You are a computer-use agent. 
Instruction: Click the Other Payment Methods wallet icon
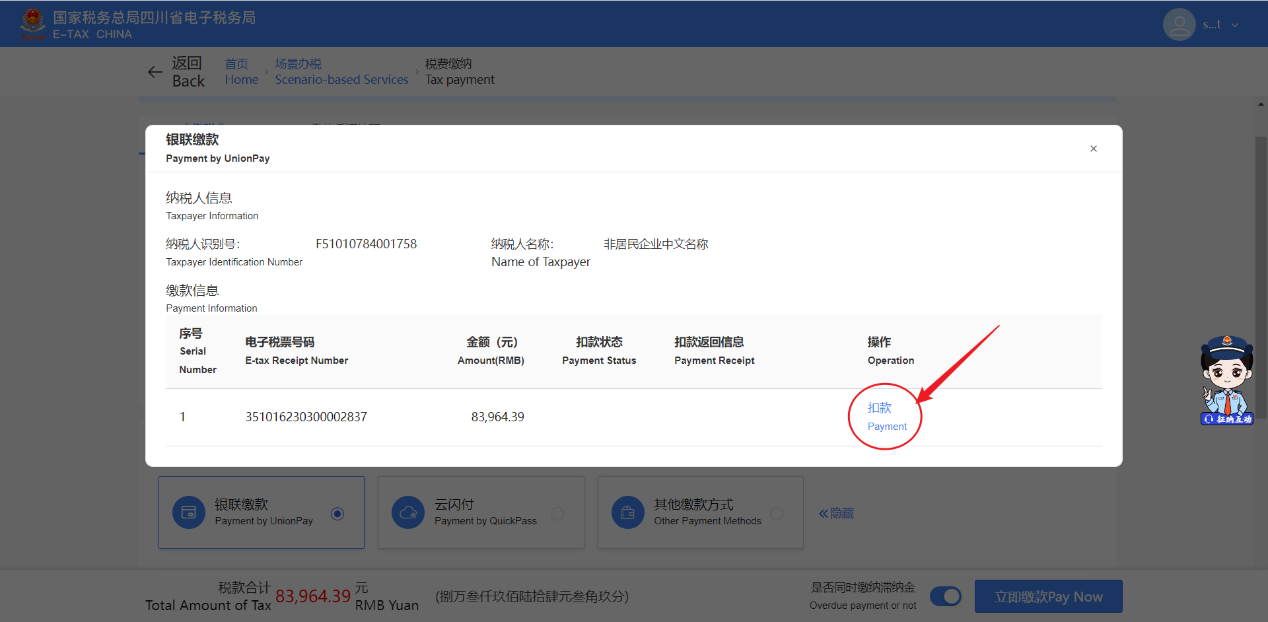click(628, 513)
